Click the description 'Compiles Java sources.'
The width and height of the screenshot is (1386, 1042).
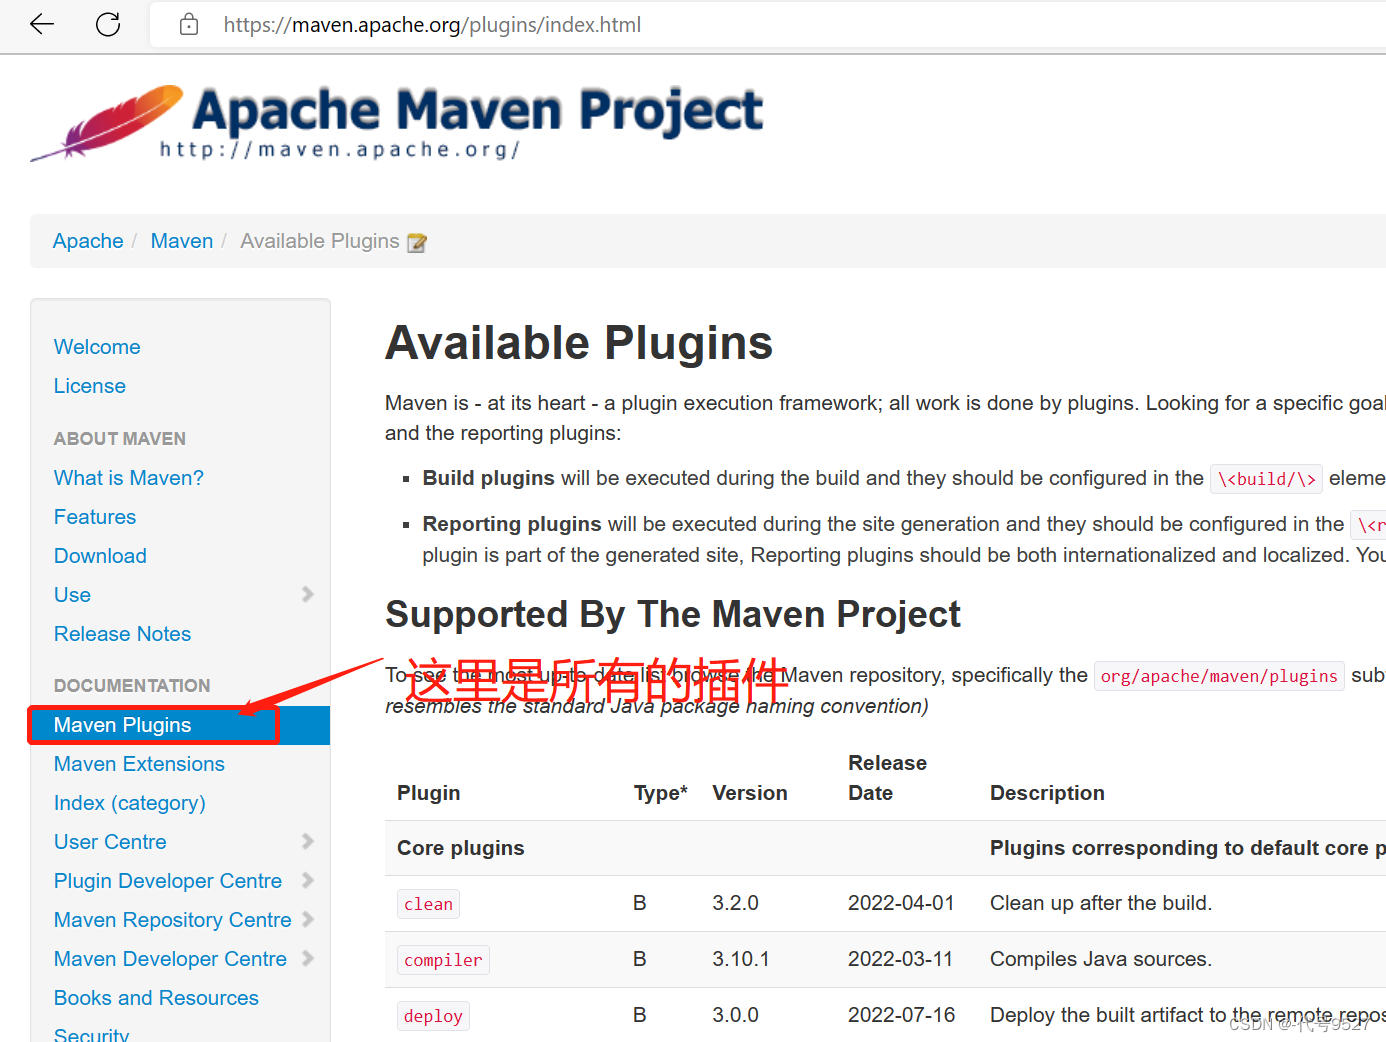click(1101, 959)
